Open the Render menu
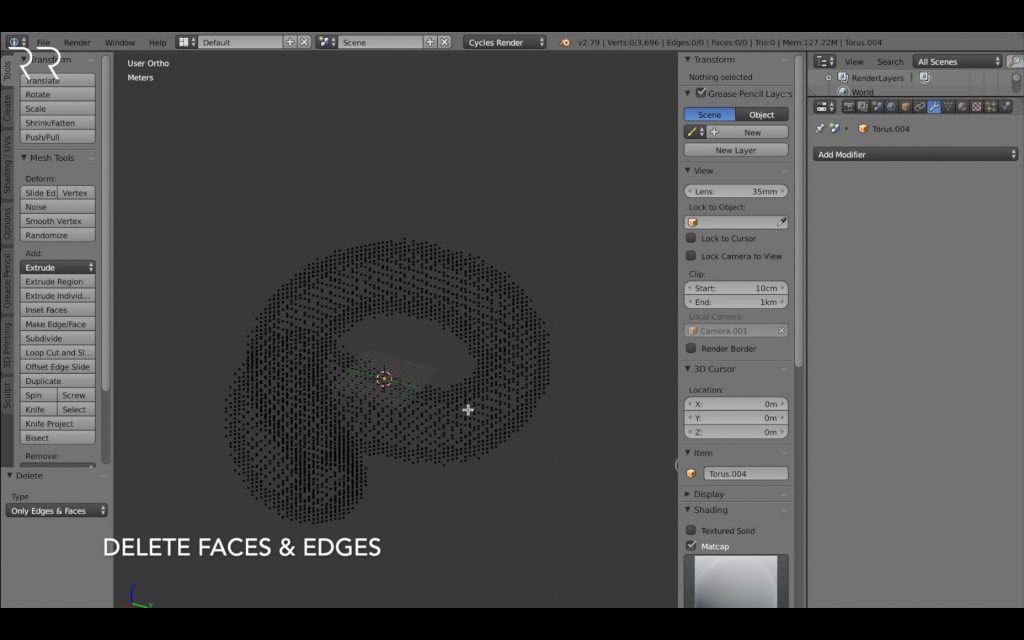The width and height of the screenshot is (1024, 640). pos(77,42)
